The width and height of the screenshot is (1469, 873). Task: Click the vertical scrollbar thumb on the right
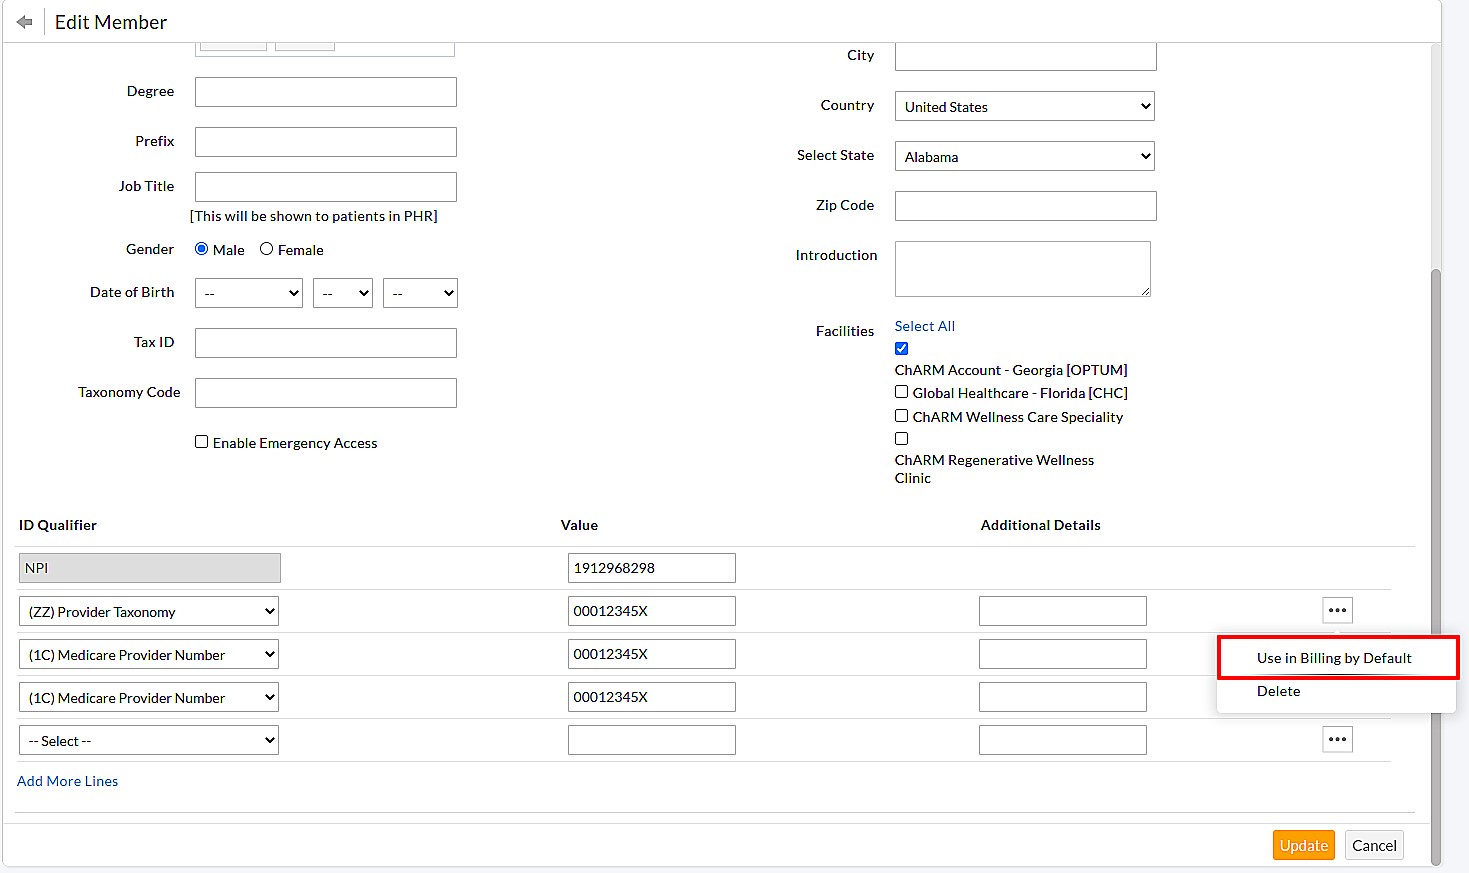[x=1436, y=560]
